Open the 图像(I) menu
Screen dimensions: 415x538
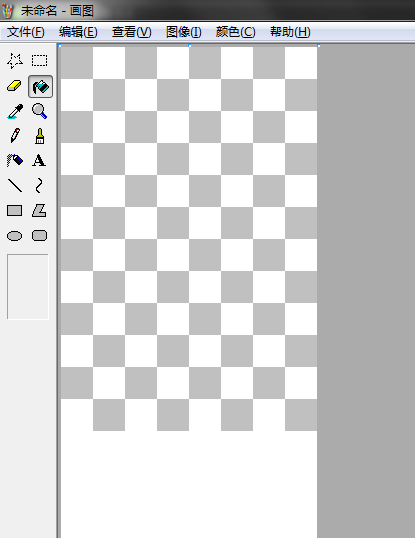184,32
